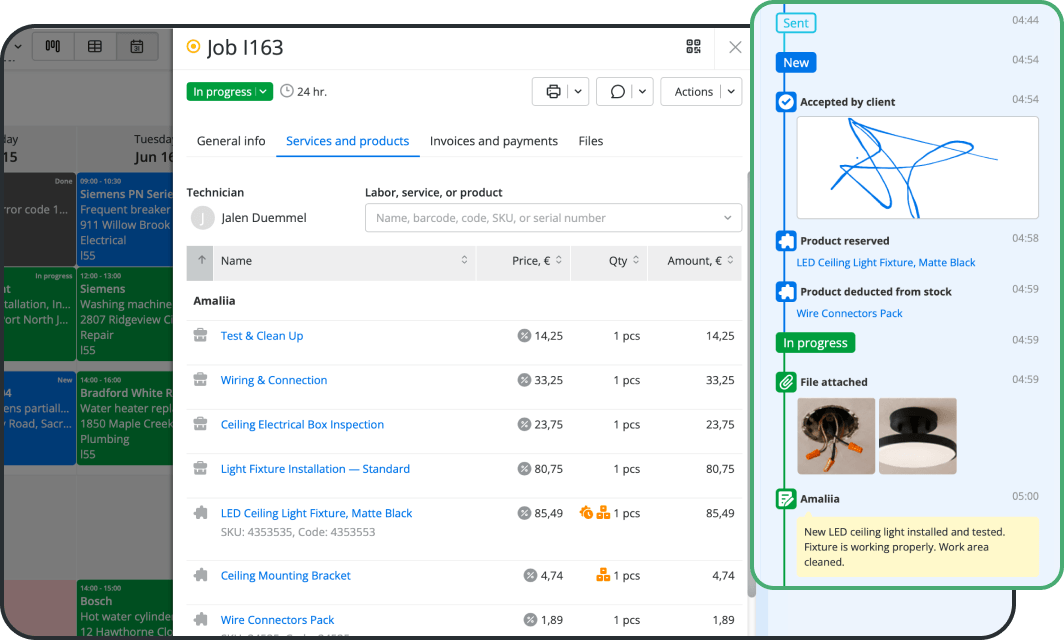The height and width of the screenshot is (640, 1064).
Task: Expand the message options dropdown arrow
Action: click(x=642, y=92)
